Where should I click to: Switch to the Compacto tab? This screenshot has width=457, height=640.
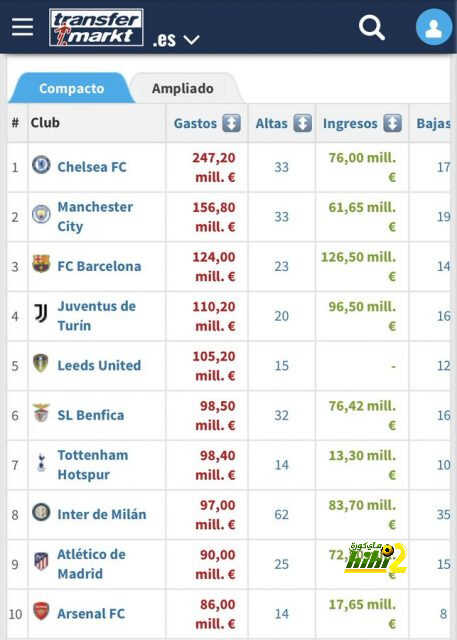pyautogui.click(x=71, y=88)
